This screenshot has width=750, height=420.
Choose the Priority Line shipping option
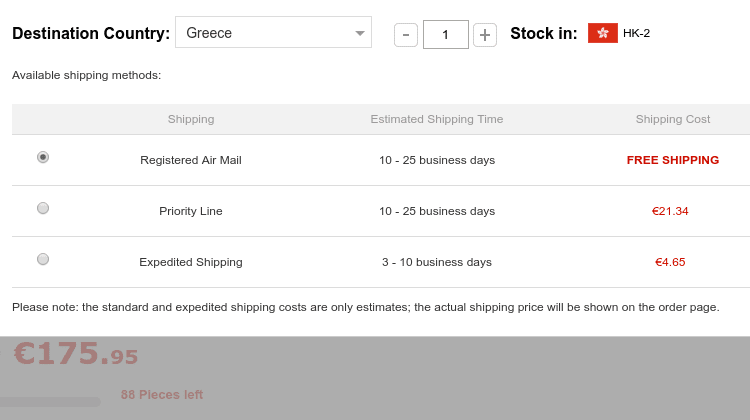pyautogui.click(x=43, y=208)
